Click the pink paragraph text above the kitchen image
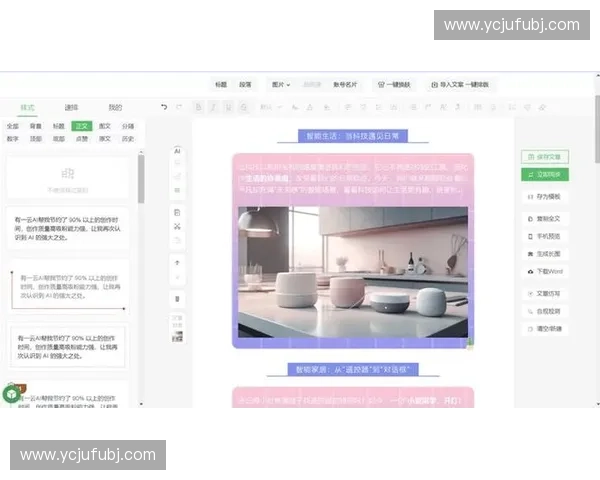The width and height of the screenshot is (600, 480). 353,178
